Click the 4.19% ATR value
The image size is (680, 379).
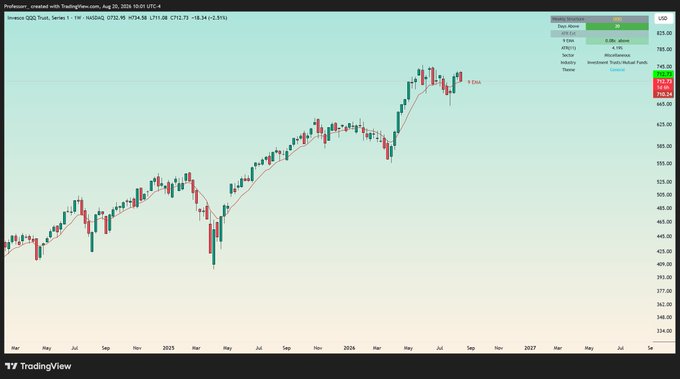(617, 48)
